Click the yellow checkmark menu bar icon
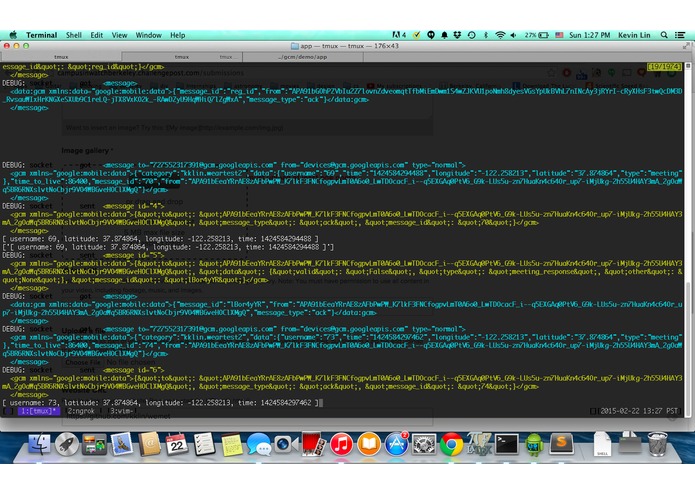This screenshot has height=494, width=695. click(416, 35)
